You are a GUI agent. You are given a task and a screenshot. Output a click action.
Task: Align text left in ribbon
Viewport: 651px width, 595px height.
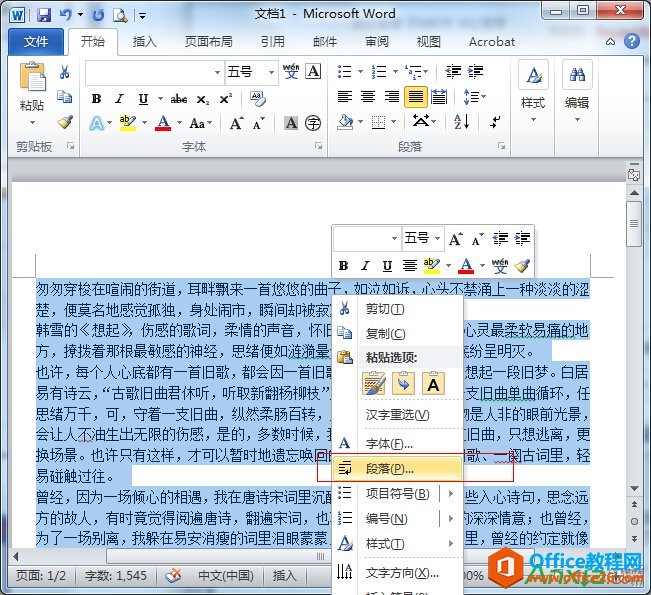tap(345, 97)
